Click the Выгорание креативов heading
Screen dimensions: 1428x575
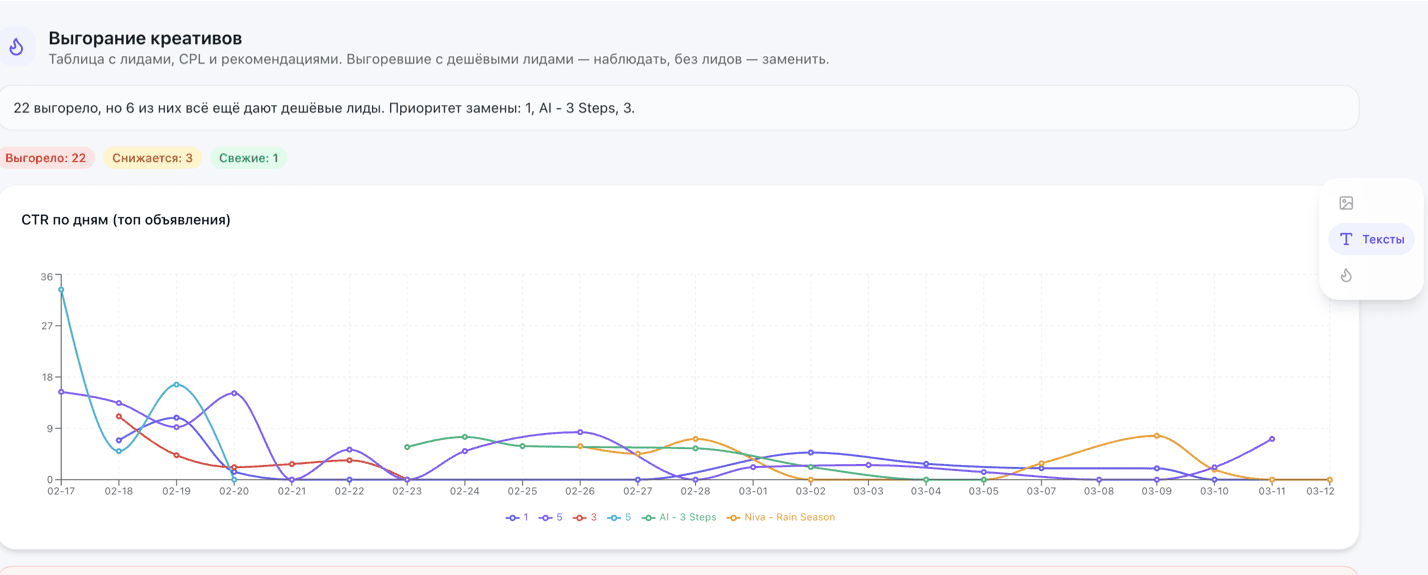(x=145, y=38)
